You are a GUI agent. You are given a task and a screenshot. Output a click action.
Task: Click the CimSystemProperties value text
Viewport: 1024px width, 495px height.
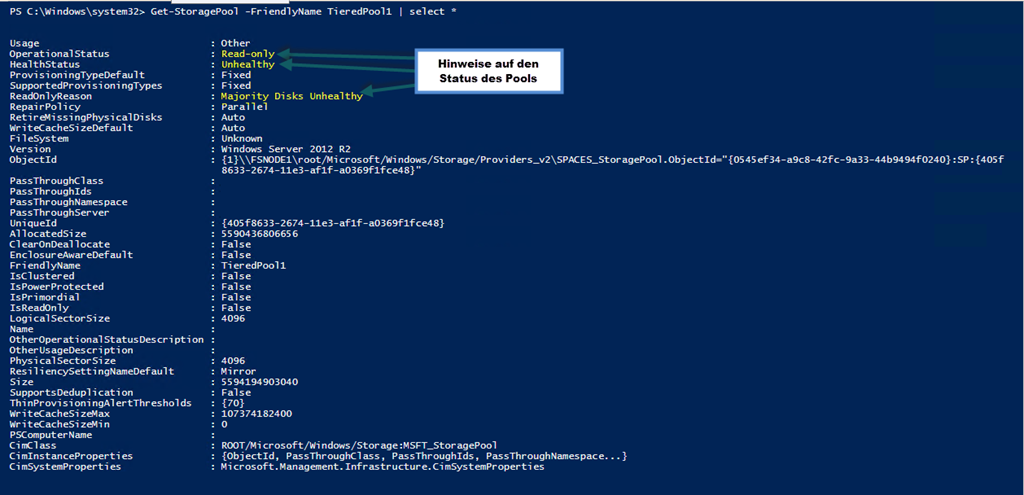click(x=382, y=468)
